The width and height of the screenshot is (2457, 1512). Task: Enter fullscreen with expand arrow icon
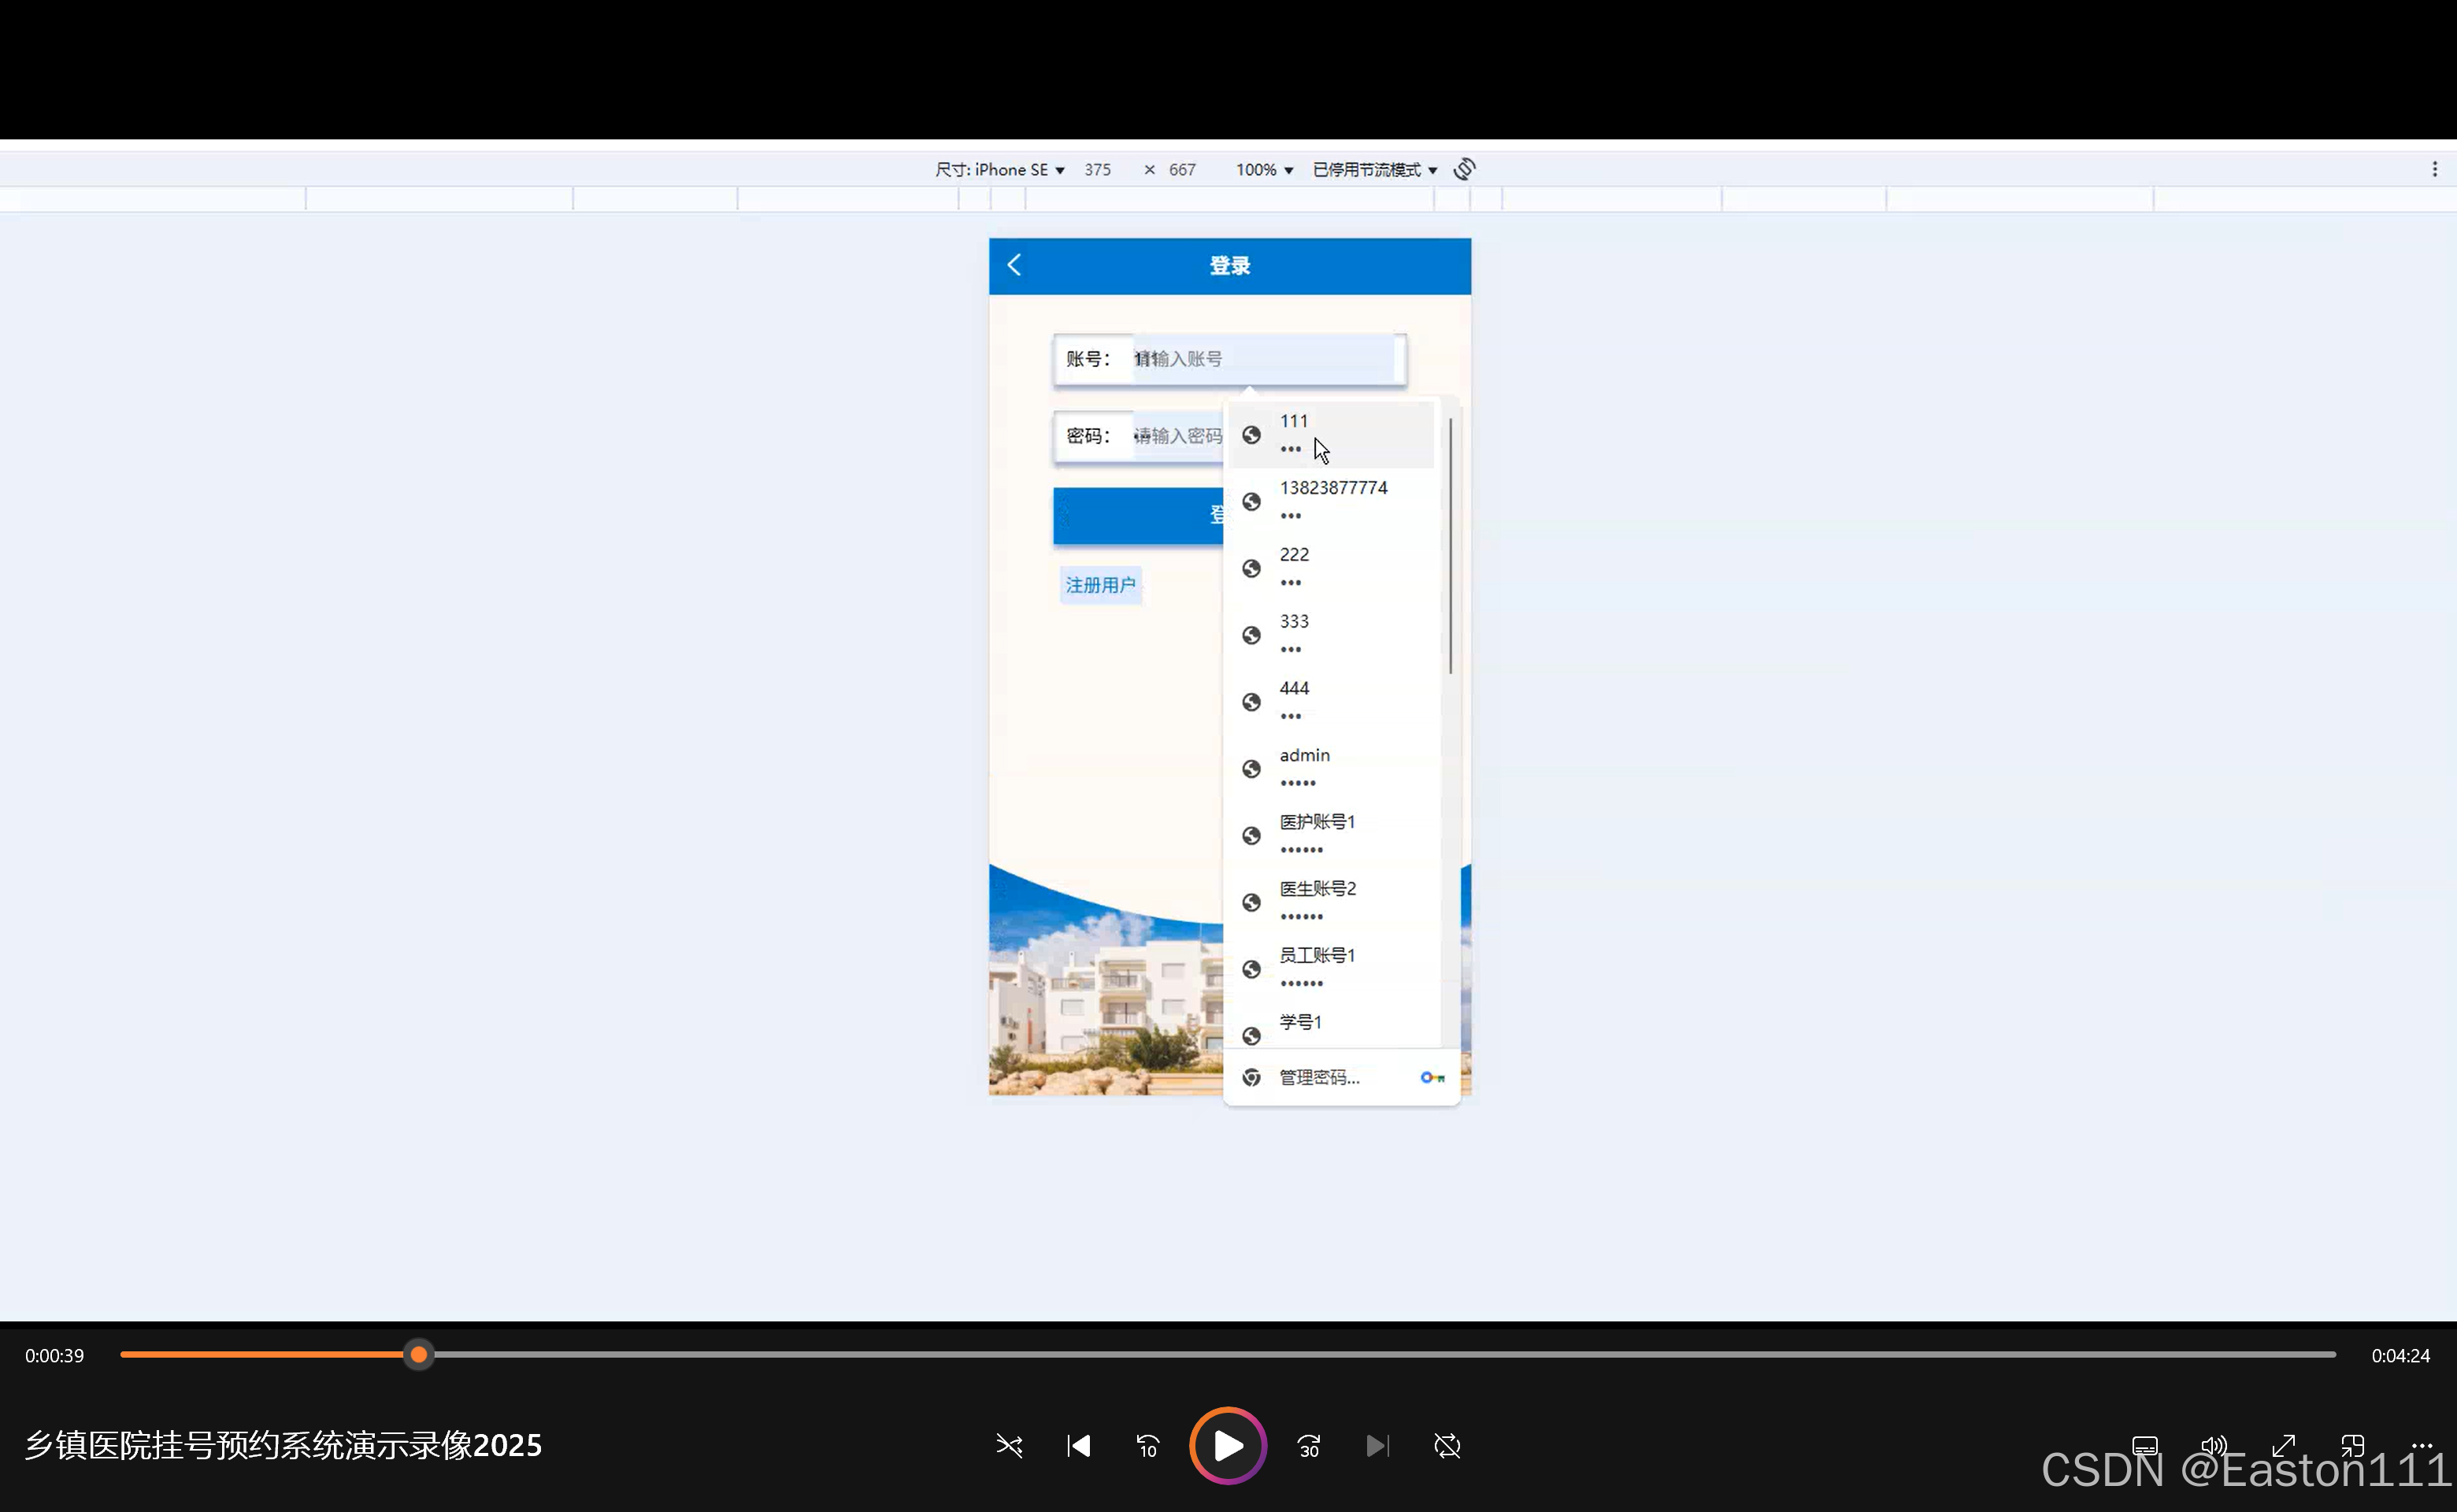(x=2283, y=1446)
